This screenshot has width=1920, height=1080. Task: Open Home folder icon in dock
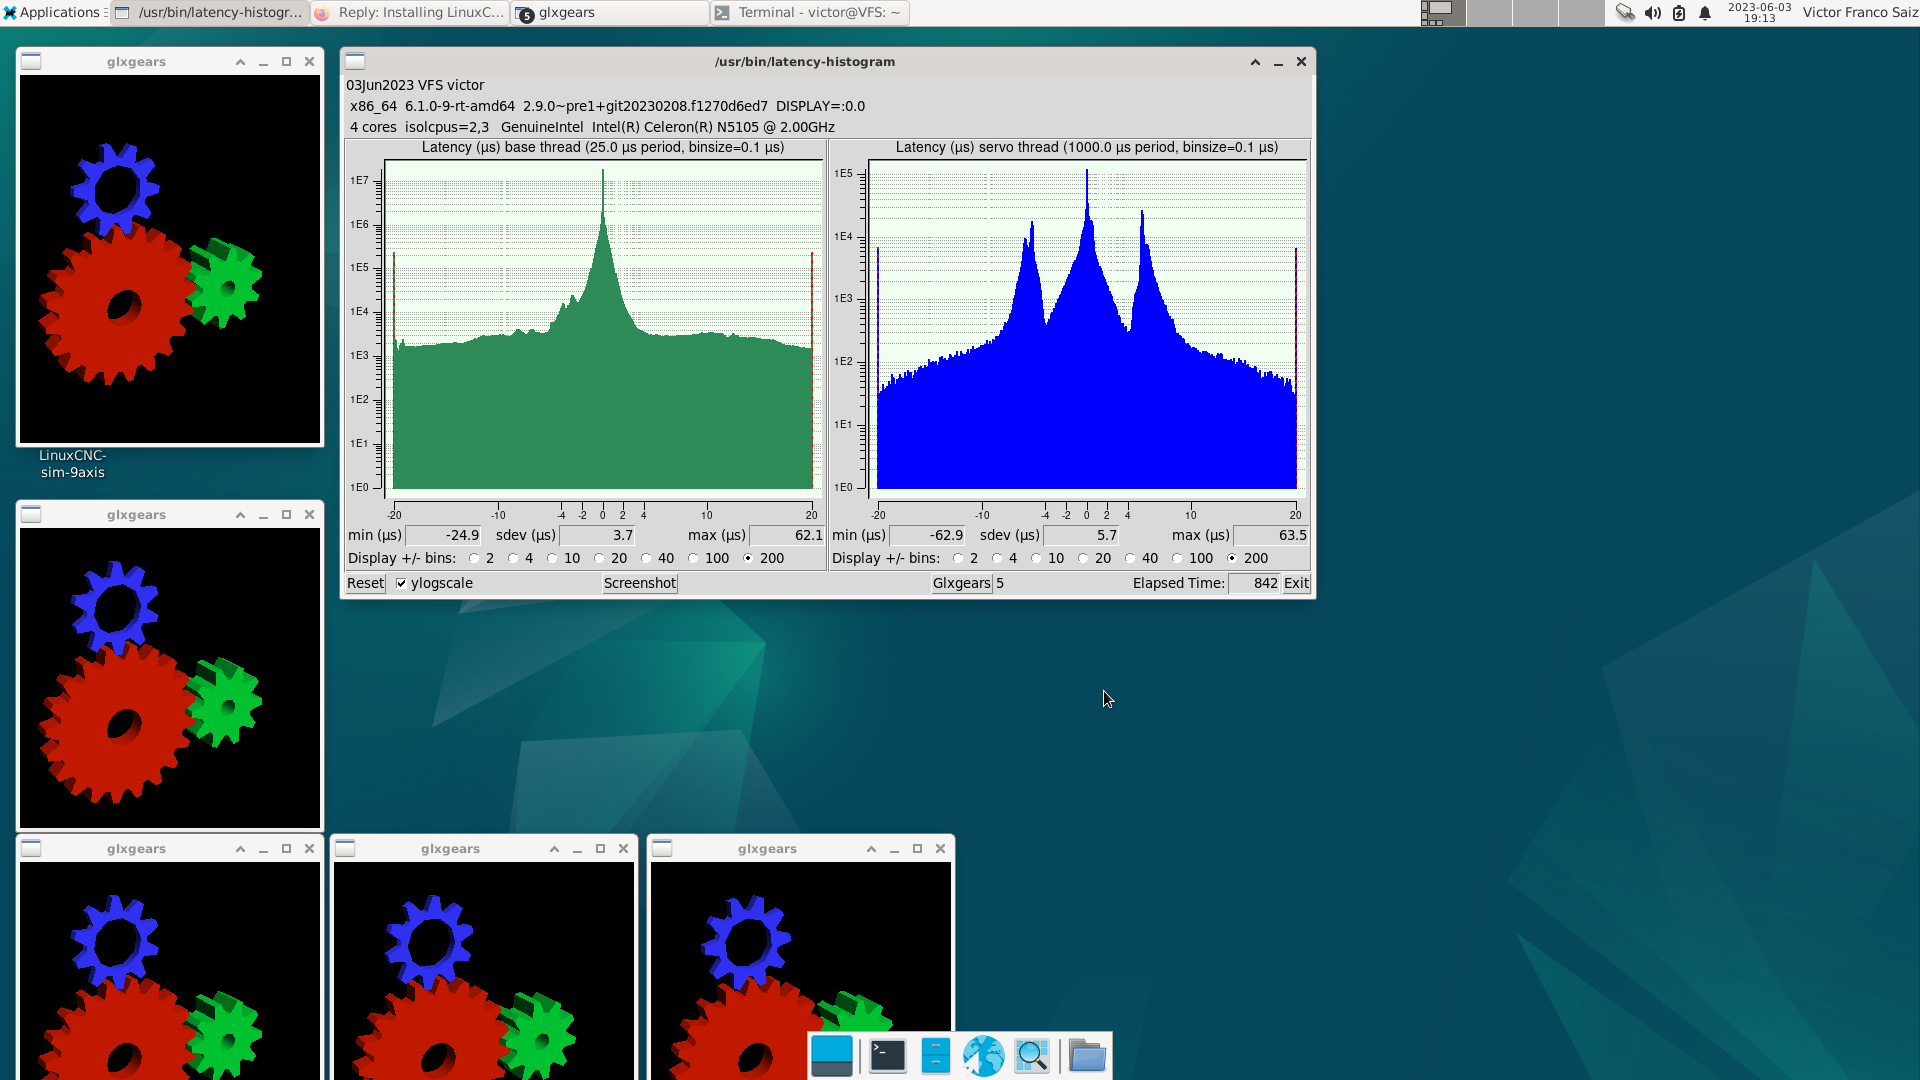1087,1056
